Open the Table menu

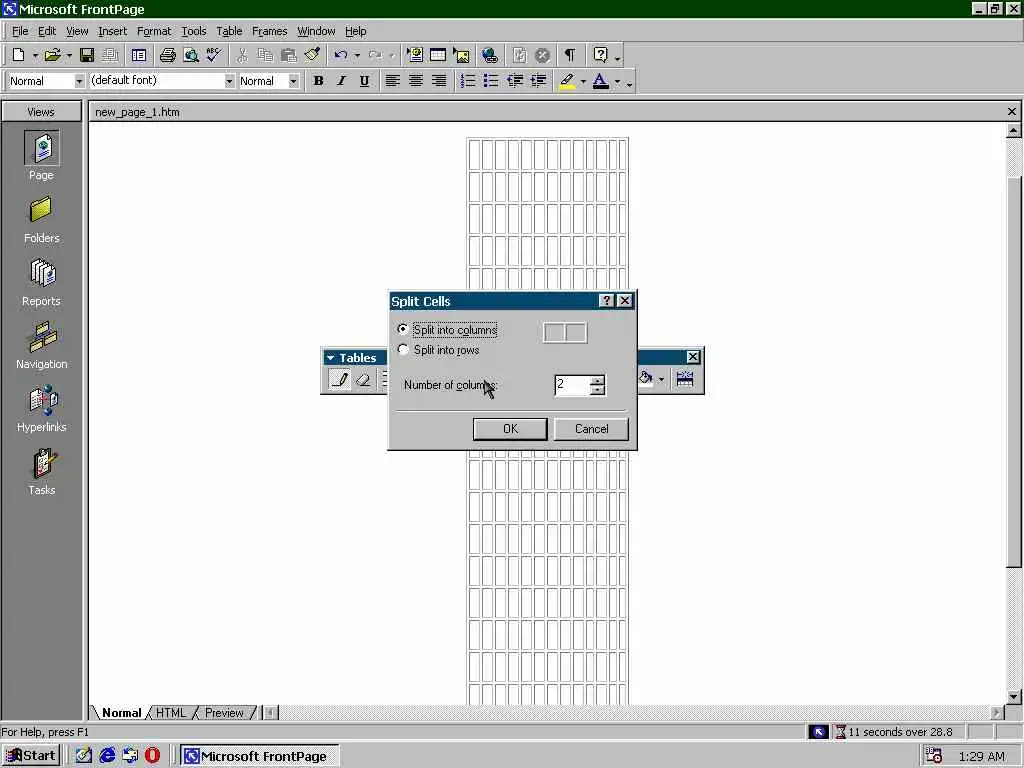229,31
